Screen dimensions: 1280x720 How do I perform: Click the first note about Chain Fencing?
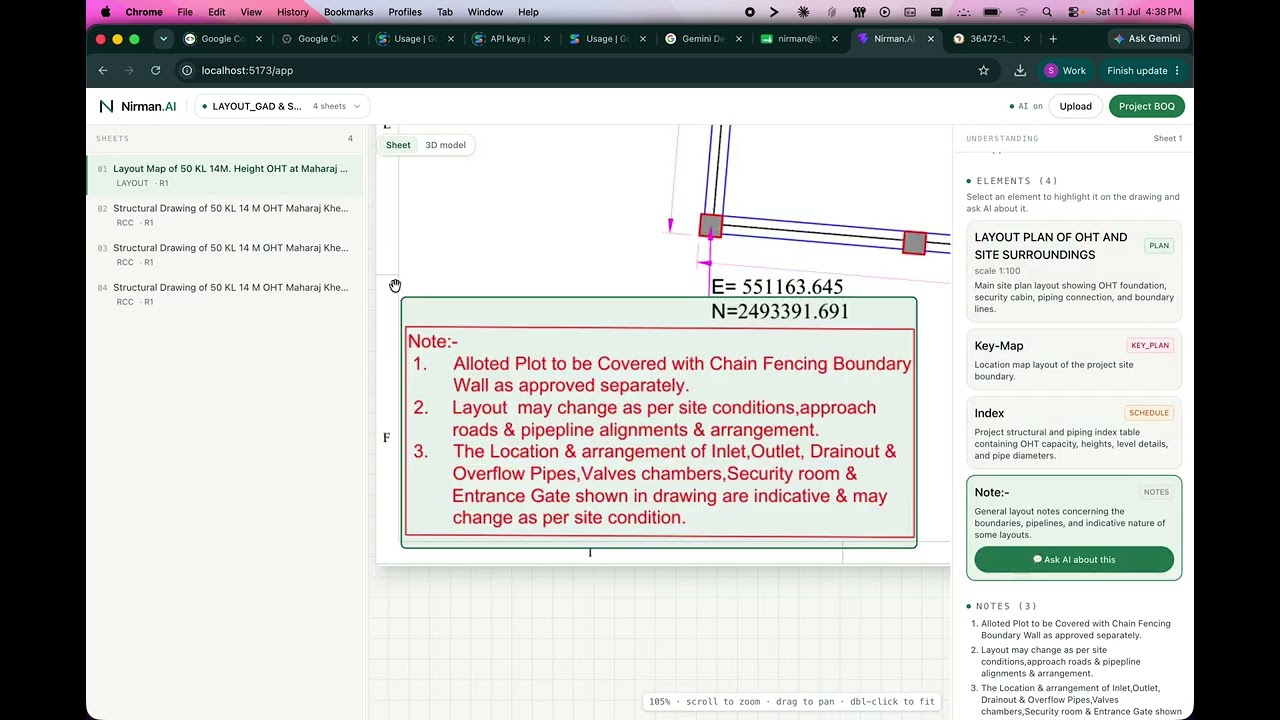(1075, 629)
